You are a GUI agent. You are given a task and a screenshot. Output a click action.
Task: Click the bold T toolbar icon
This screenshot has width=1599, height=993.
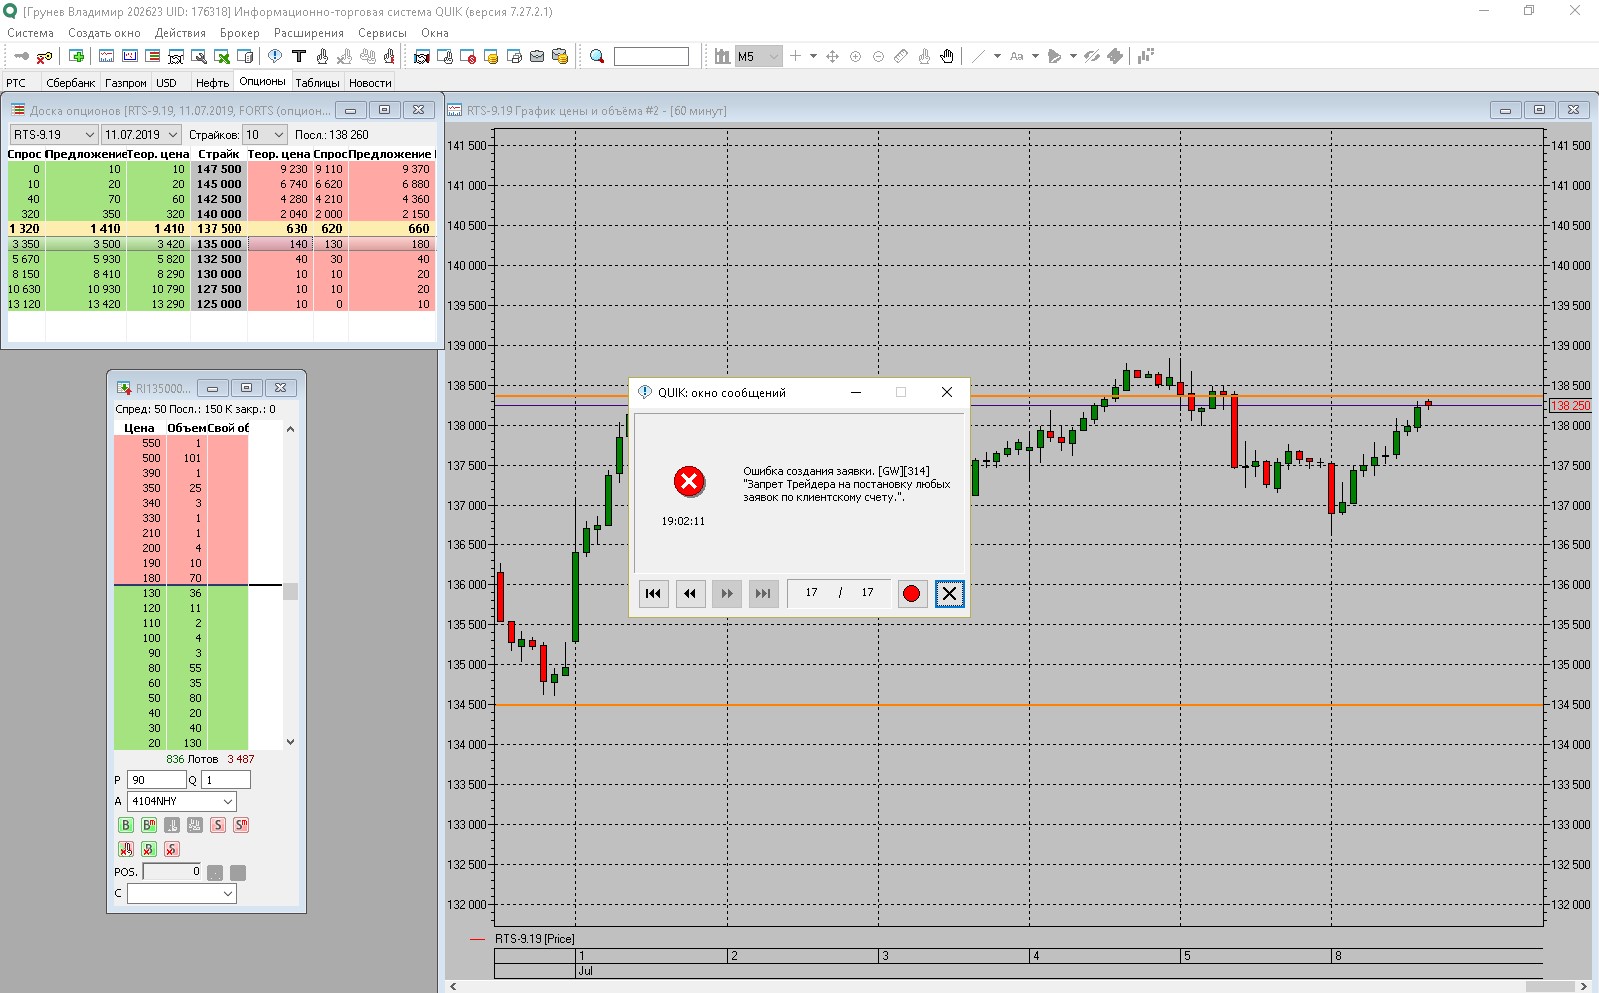pos(298,56)
